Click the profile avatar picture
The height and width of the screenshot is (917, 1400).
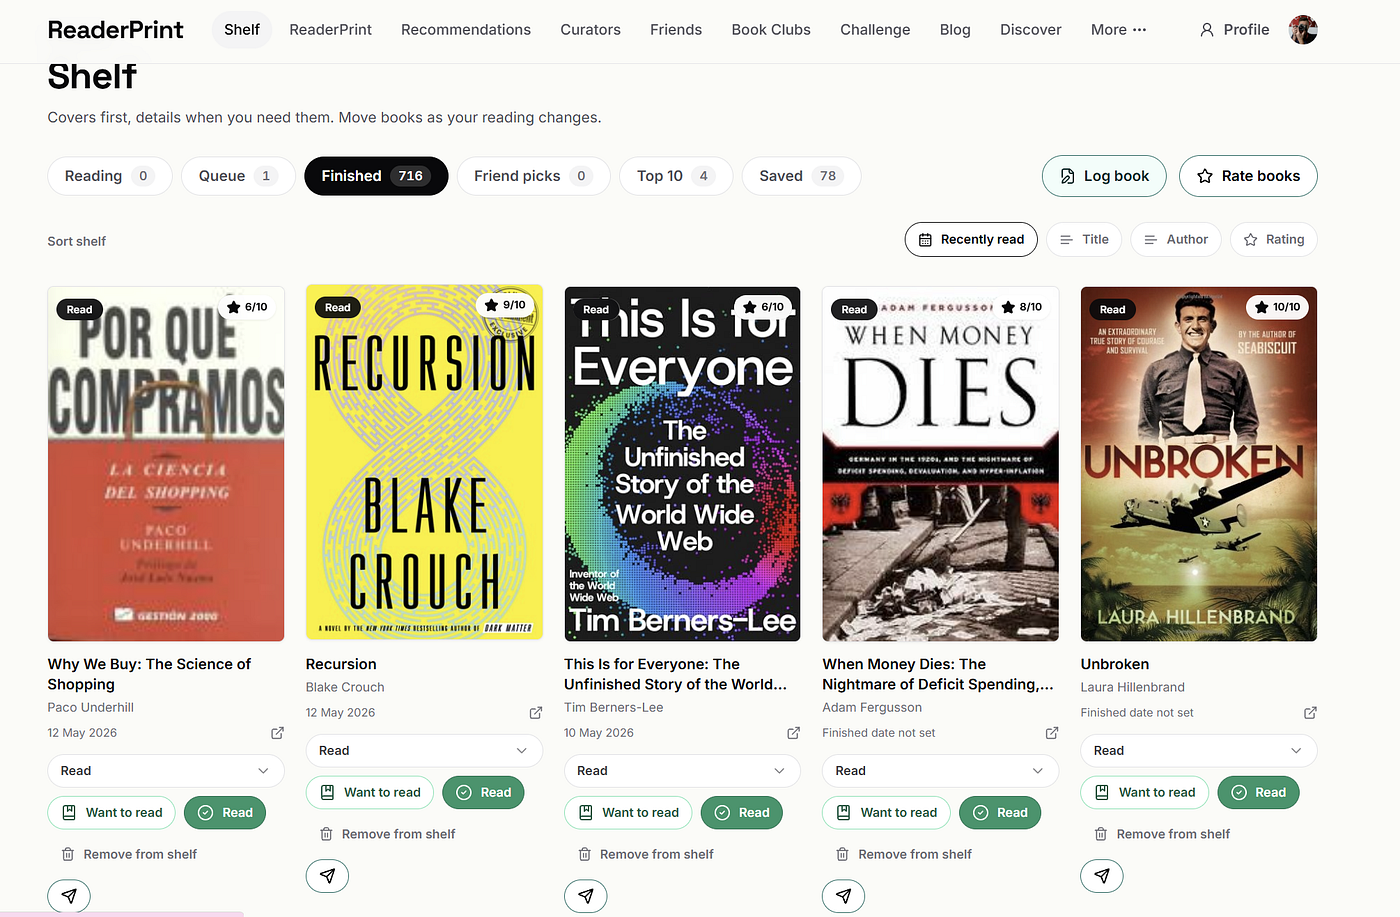(x=1303, y=30)
